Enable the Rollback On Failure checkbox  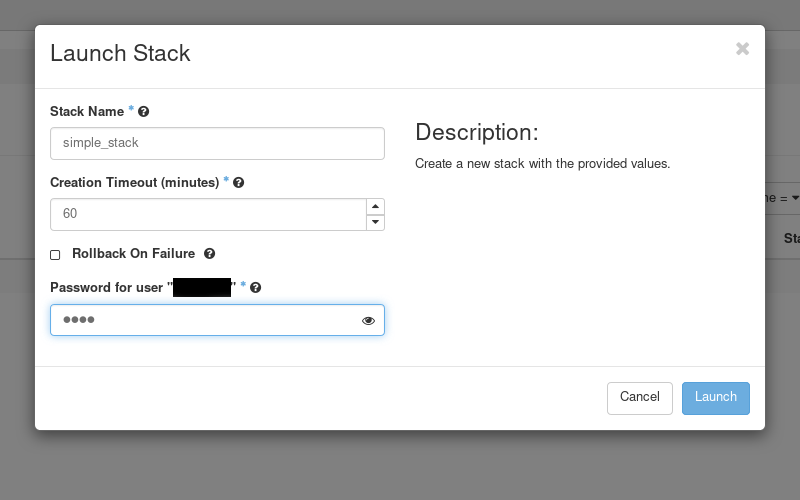pos(55,255)
